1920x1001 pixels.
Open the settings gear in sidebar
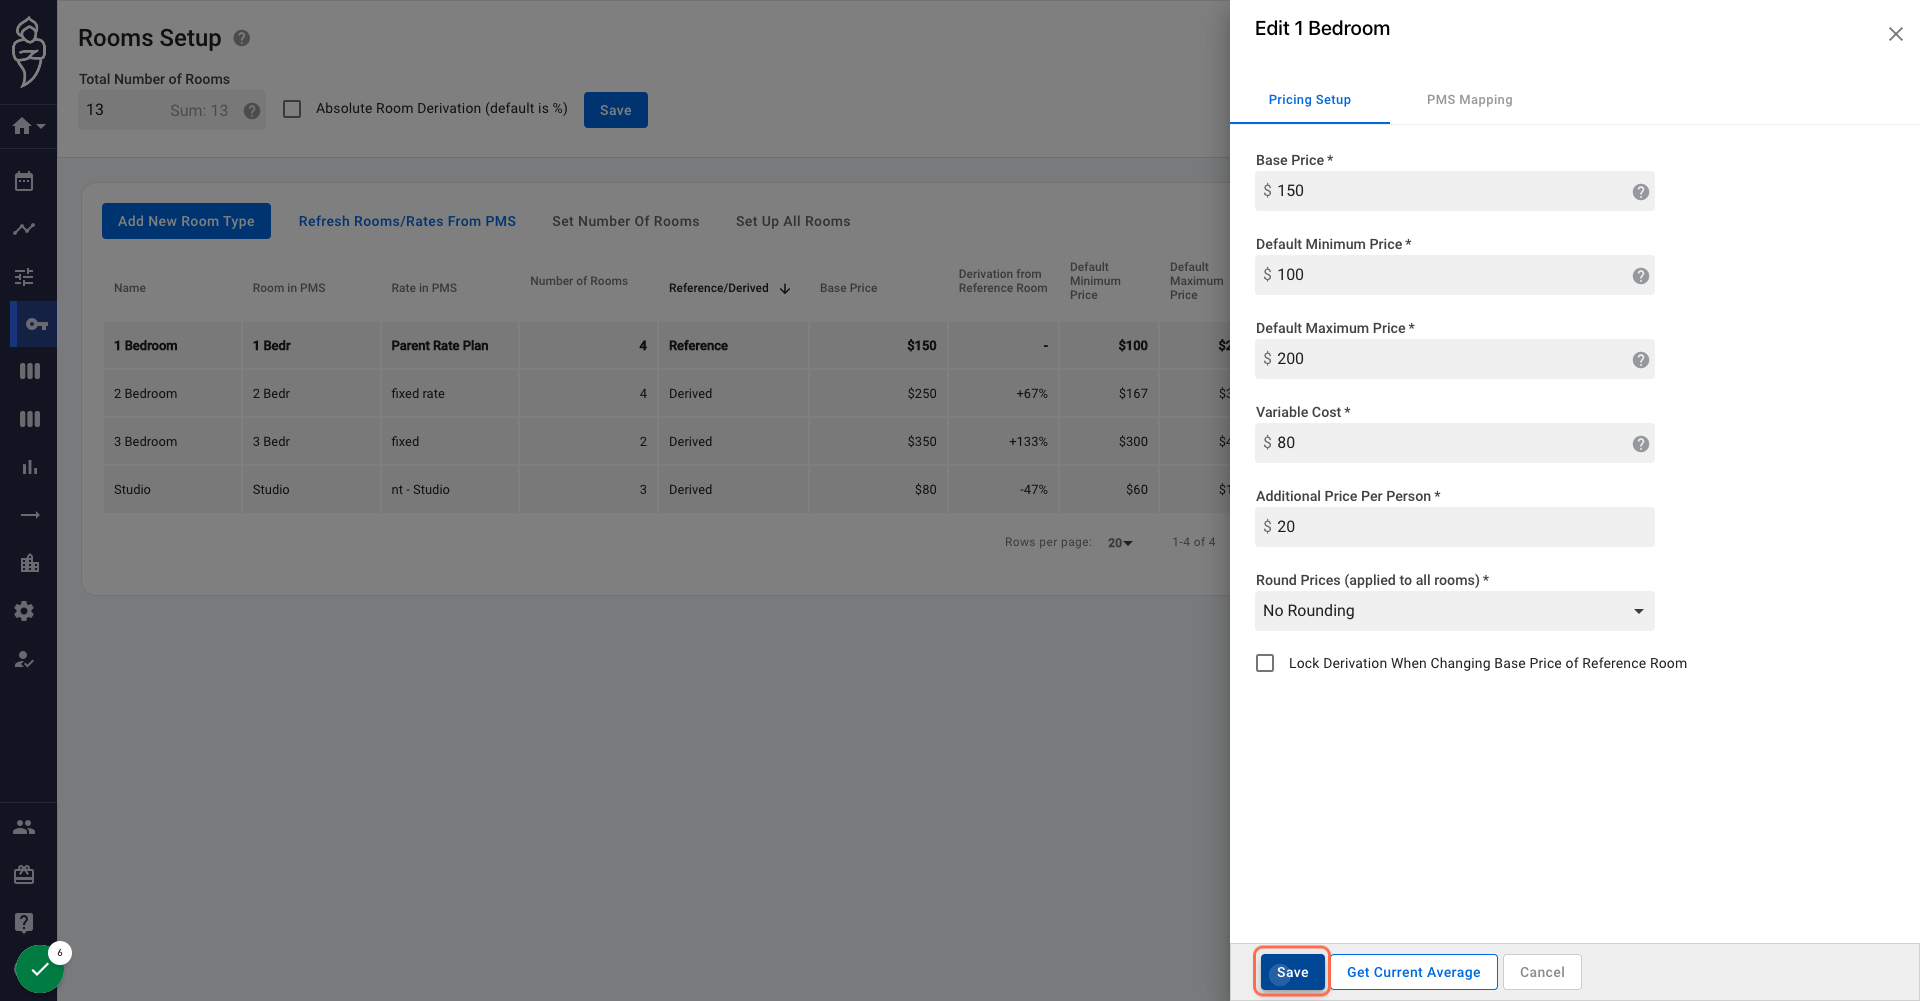coord(24,611)
